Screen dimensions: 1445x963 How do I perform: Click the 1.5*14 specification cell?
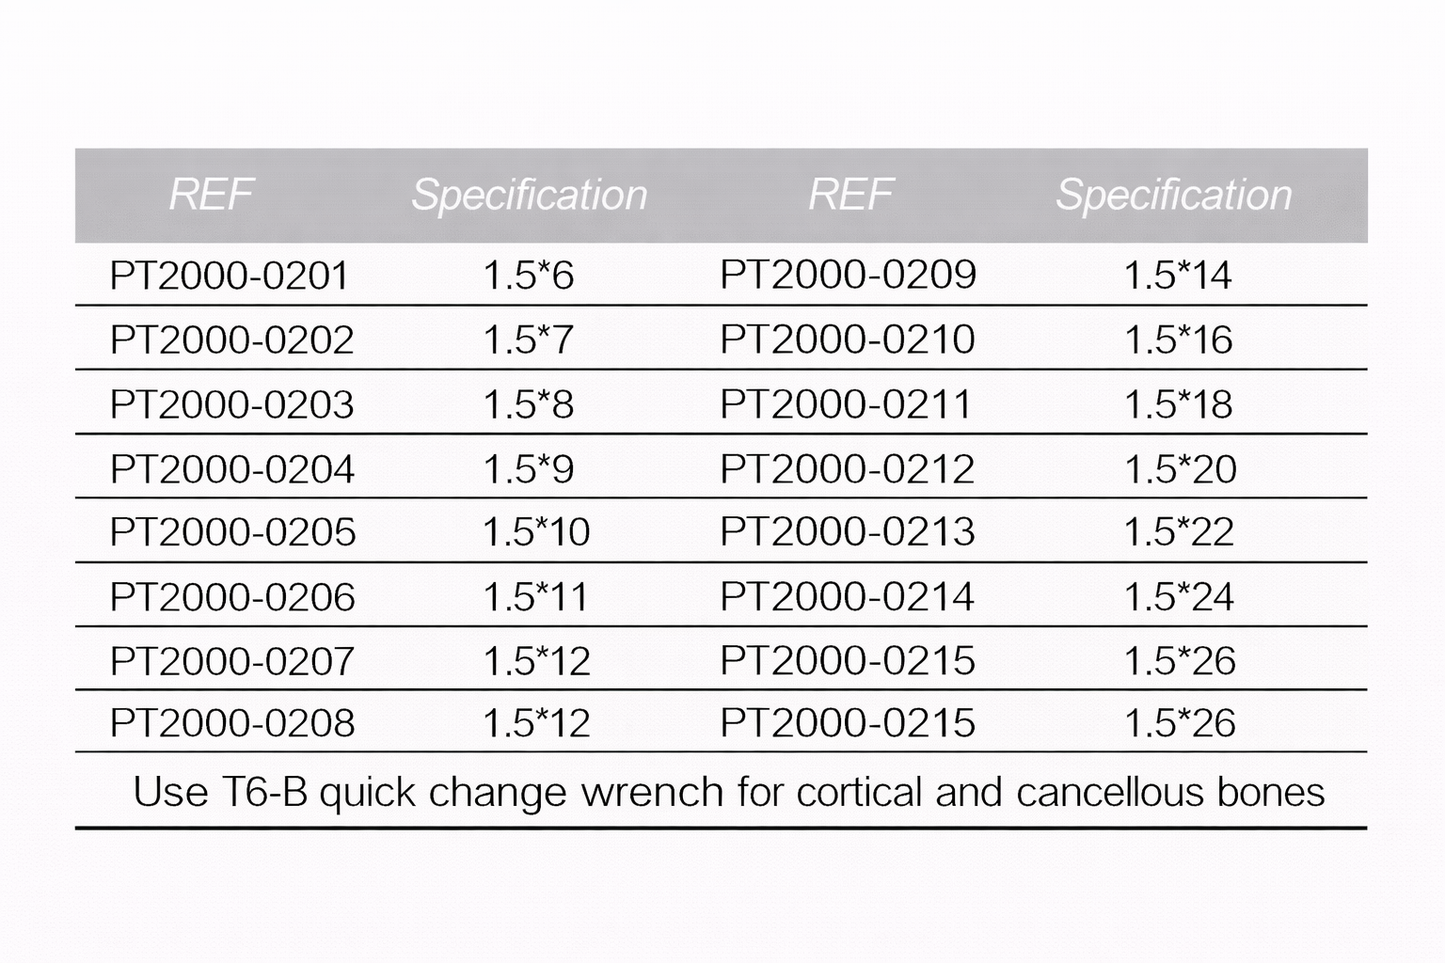[1177, 276]
